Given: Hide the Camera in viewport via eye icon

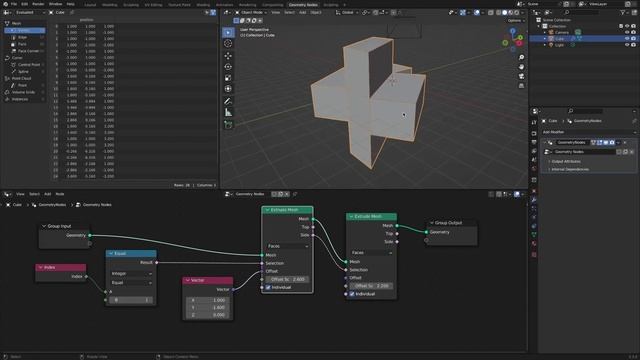Looking at the screenshot, I should pyautogui.click(x=627, y=32).
